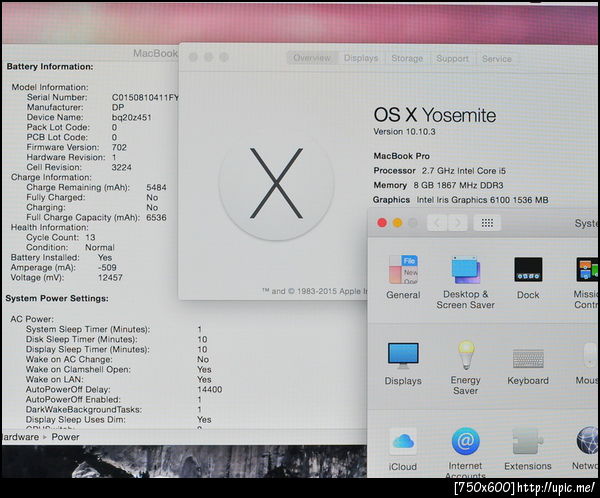Screen dimensions: 600x498
Task: Select Amperage value -509
Action: tap(107, 268)
